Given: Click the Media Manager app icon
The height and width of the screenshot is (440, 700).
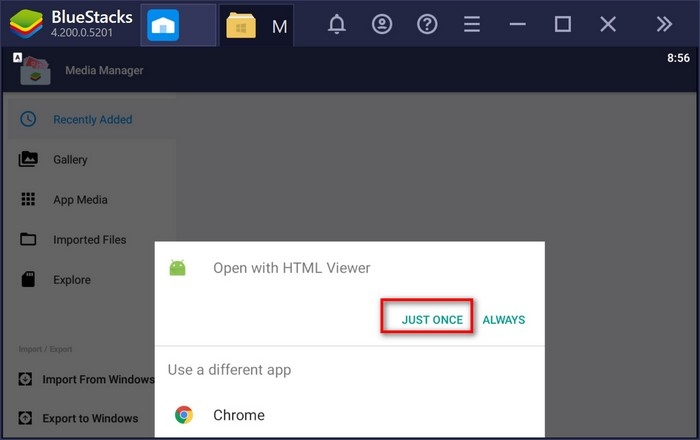Looking at the screenshot, I should point(35,70).
